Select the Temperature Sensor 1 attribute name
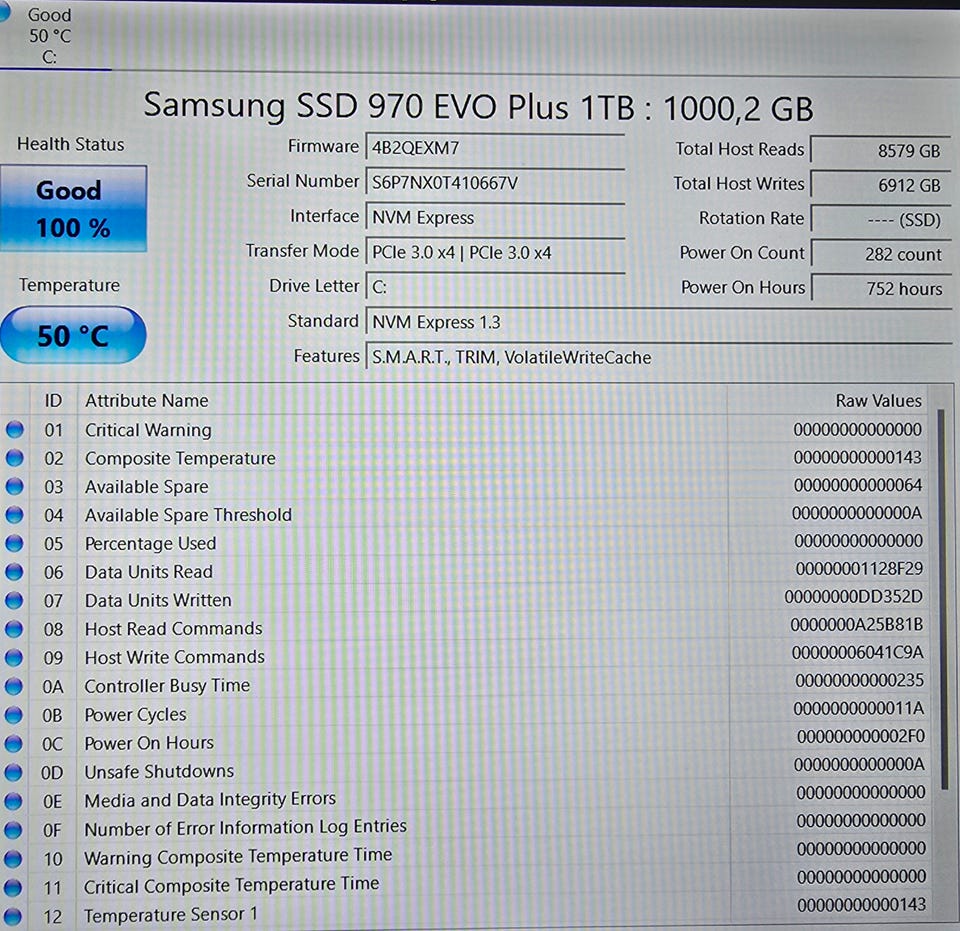This screenshot has height=931, width=960. (171, 916)
